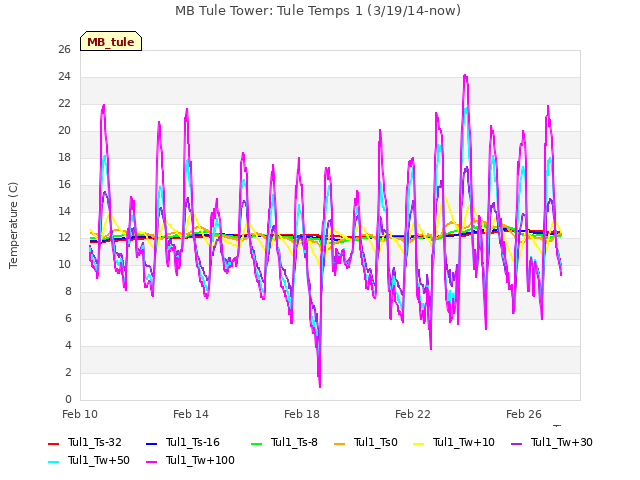Click the 18 y-axis tick label
The image size is (640, 480).
(x=64, y=158)
